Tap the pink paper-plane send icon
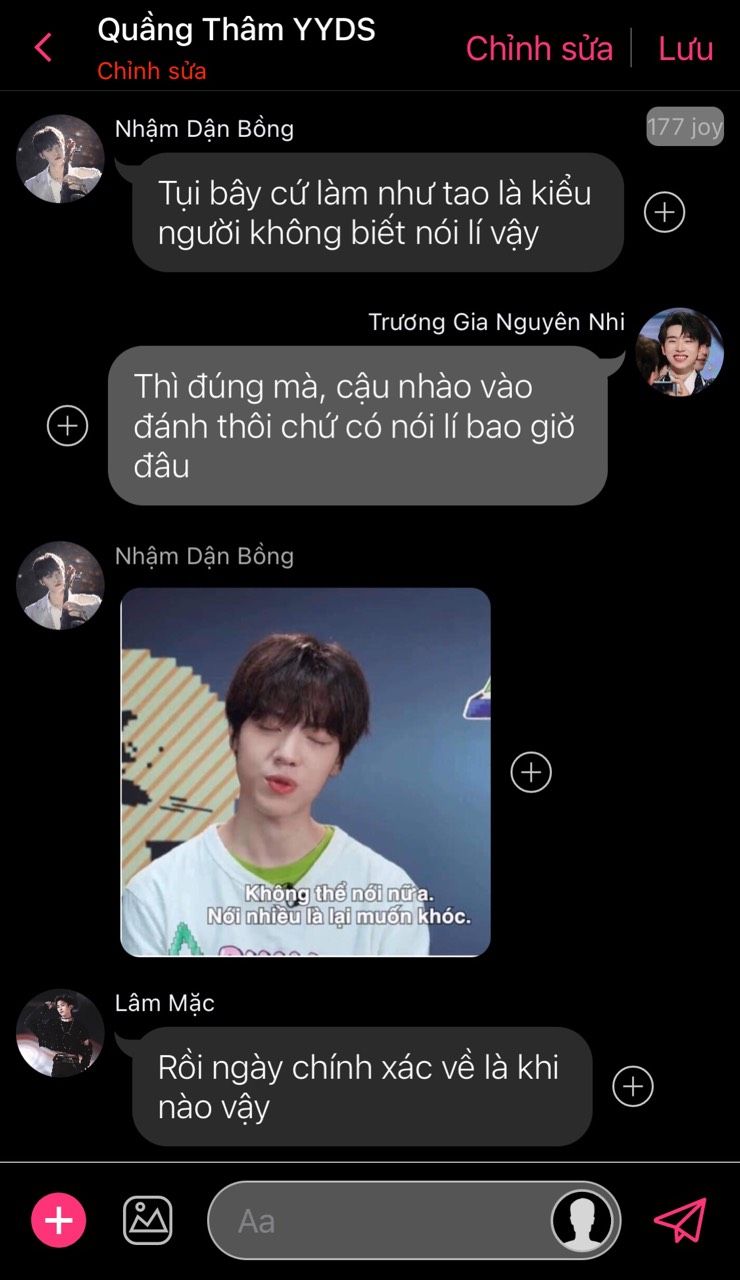This screenshot has height=1280, width=740. 680,1220
